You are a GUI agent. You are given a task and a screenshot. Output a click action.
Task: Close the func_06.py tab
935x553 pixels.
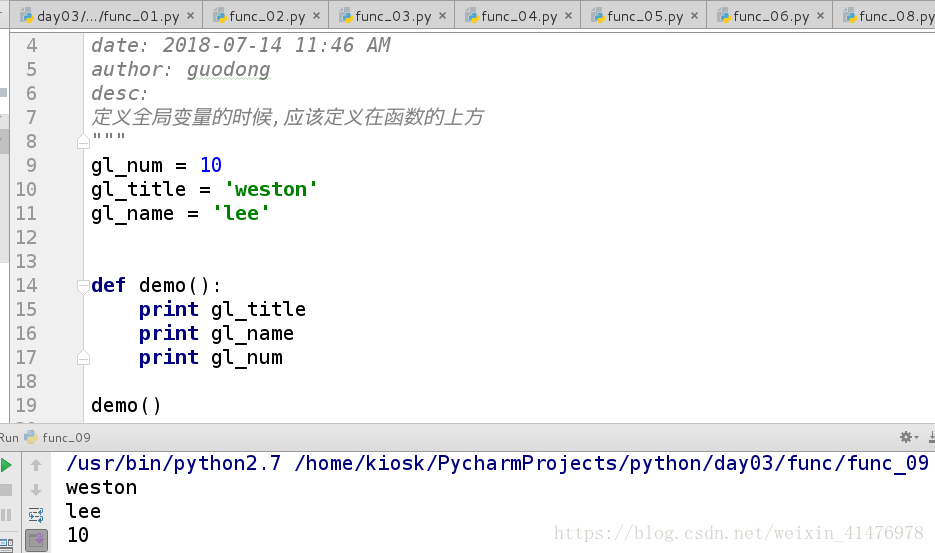[821, 16]
